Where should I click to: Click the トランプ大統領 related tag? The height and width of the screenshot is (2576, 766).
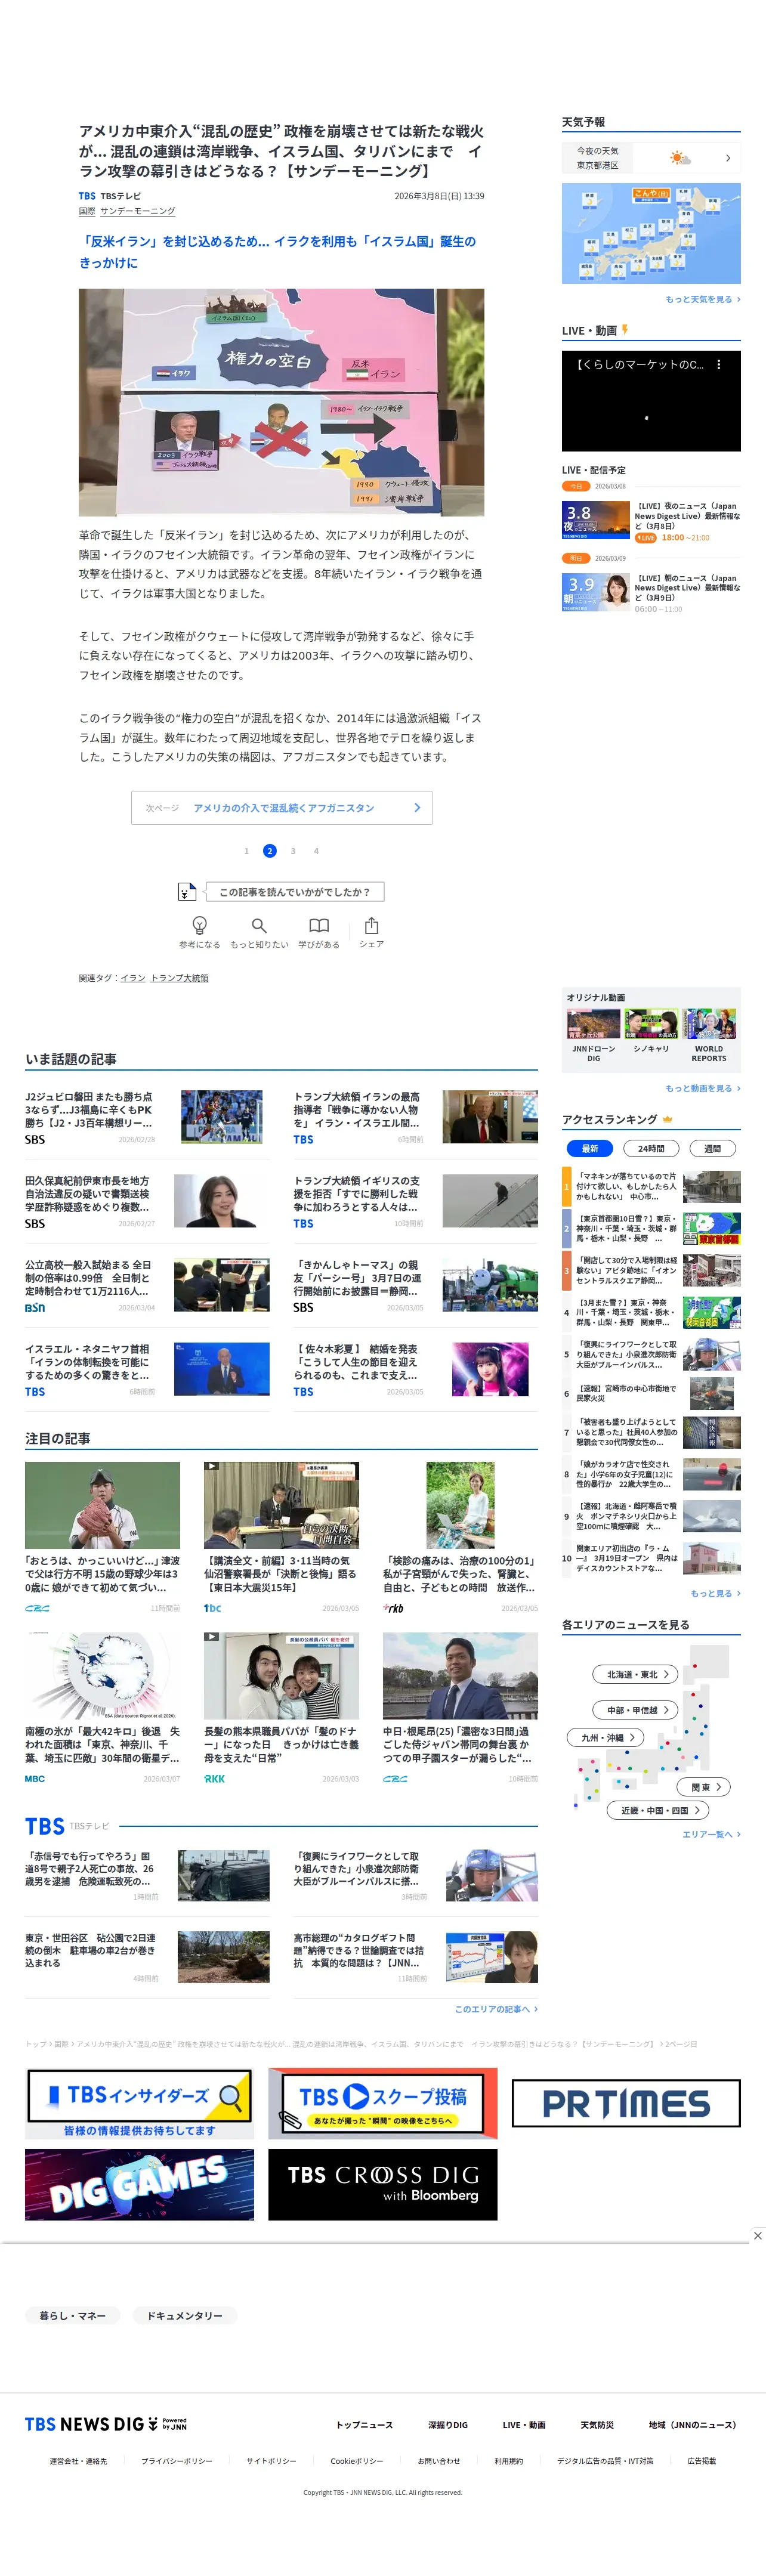tap(180, 978)
